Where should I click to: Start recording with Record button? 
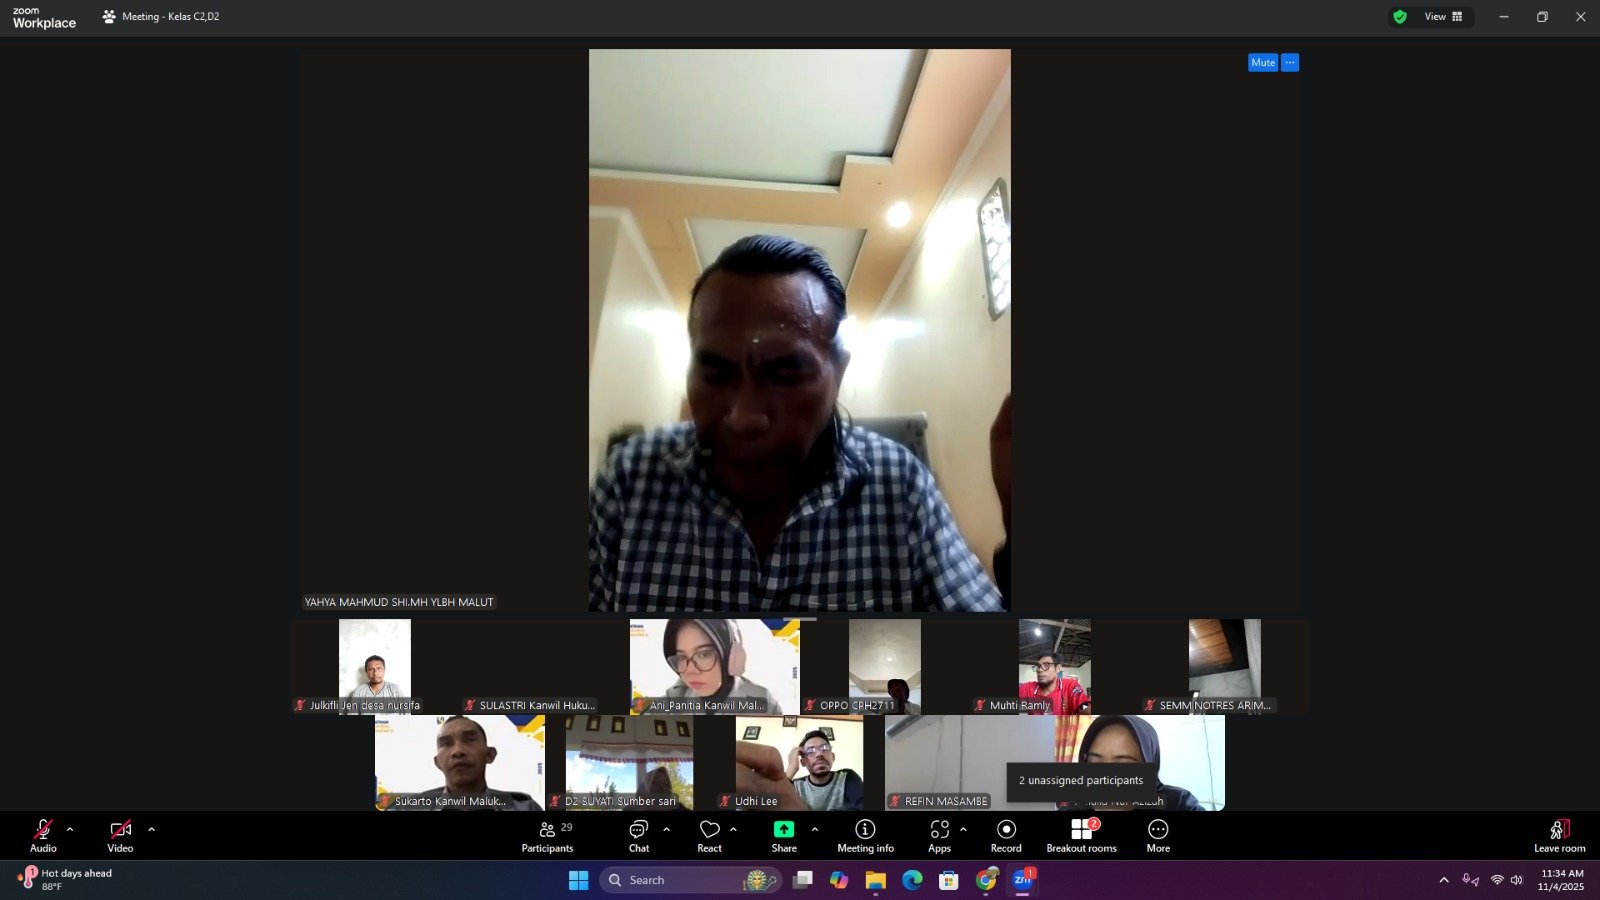coord(1006,836)
